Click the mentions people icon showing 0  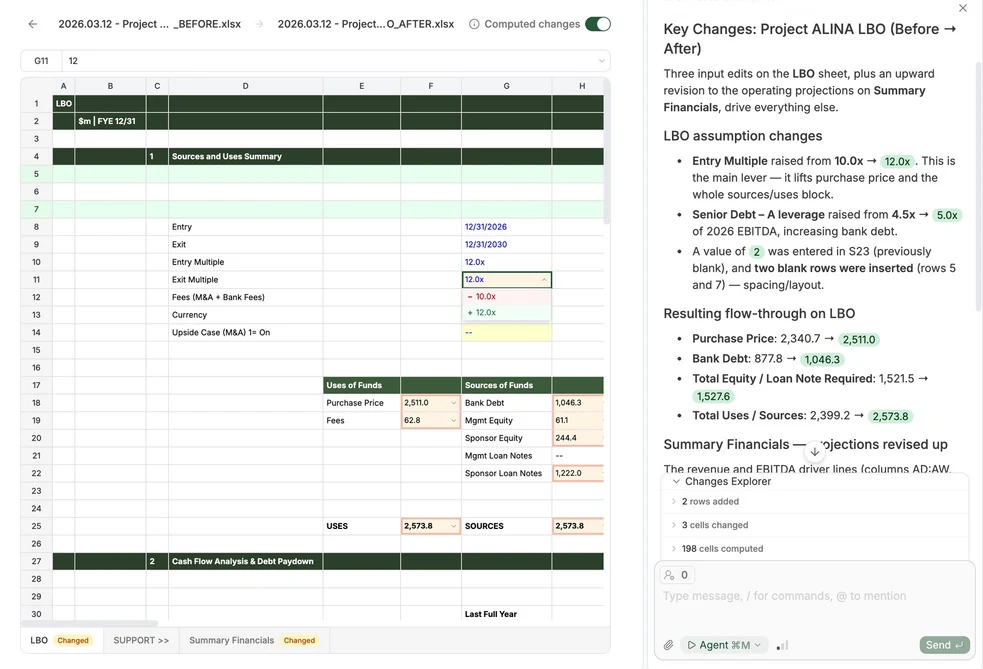pos(676,575)
